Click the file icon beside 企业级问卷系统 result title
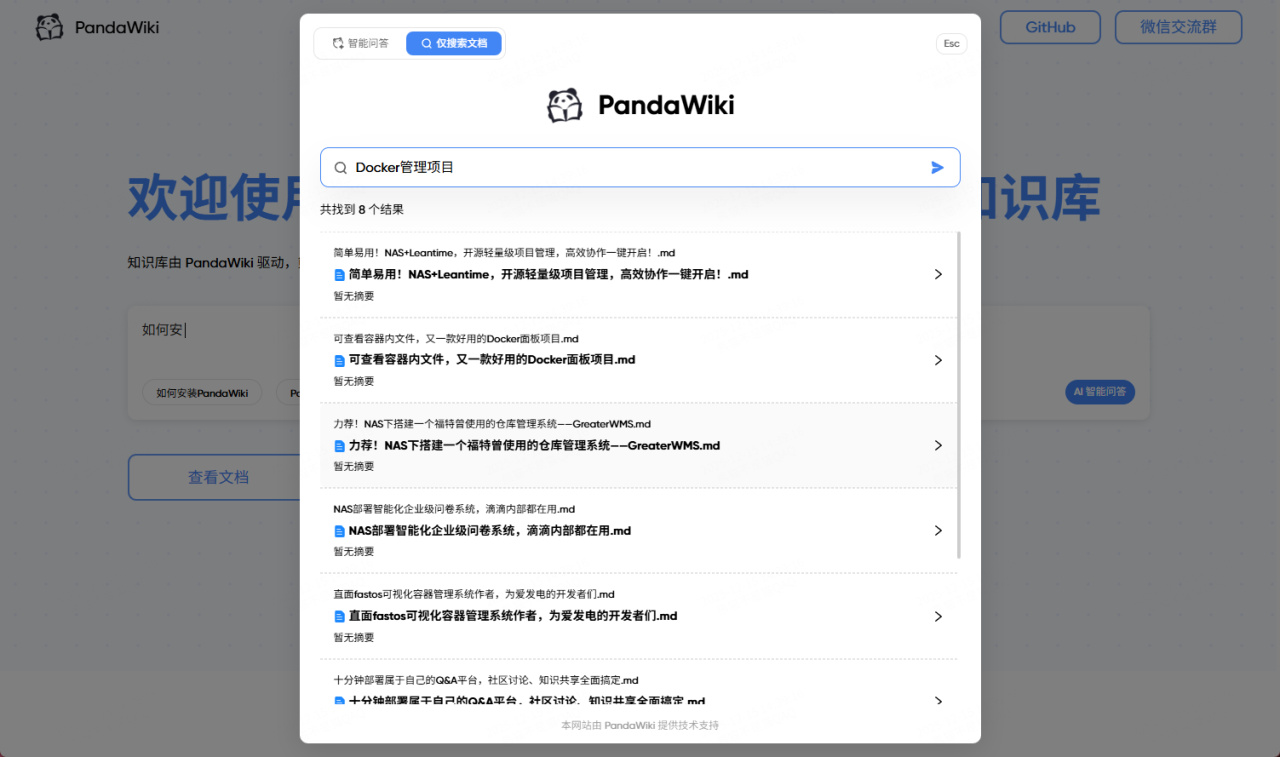The height and width of the screenshot is (757, 1280). tap(340, 530)
